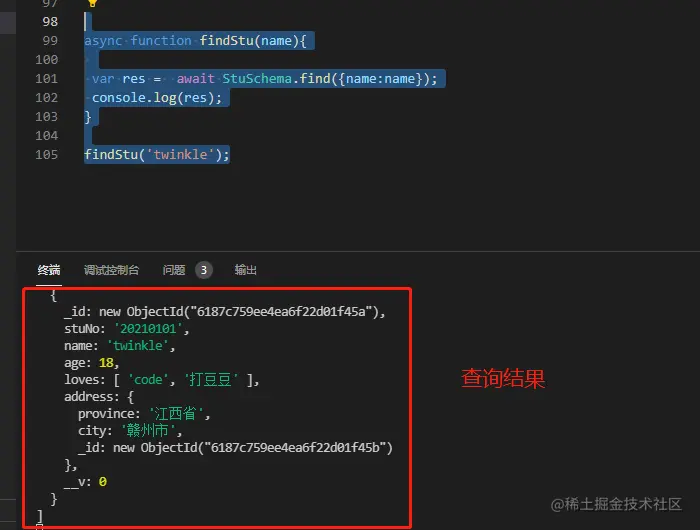Click StuSchema in the find call

pyautogui.click(x=257, y=79)
